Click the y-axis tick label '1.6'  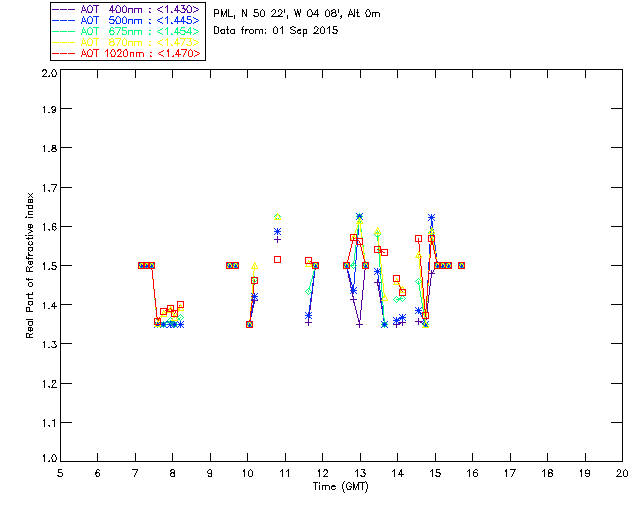49,227
